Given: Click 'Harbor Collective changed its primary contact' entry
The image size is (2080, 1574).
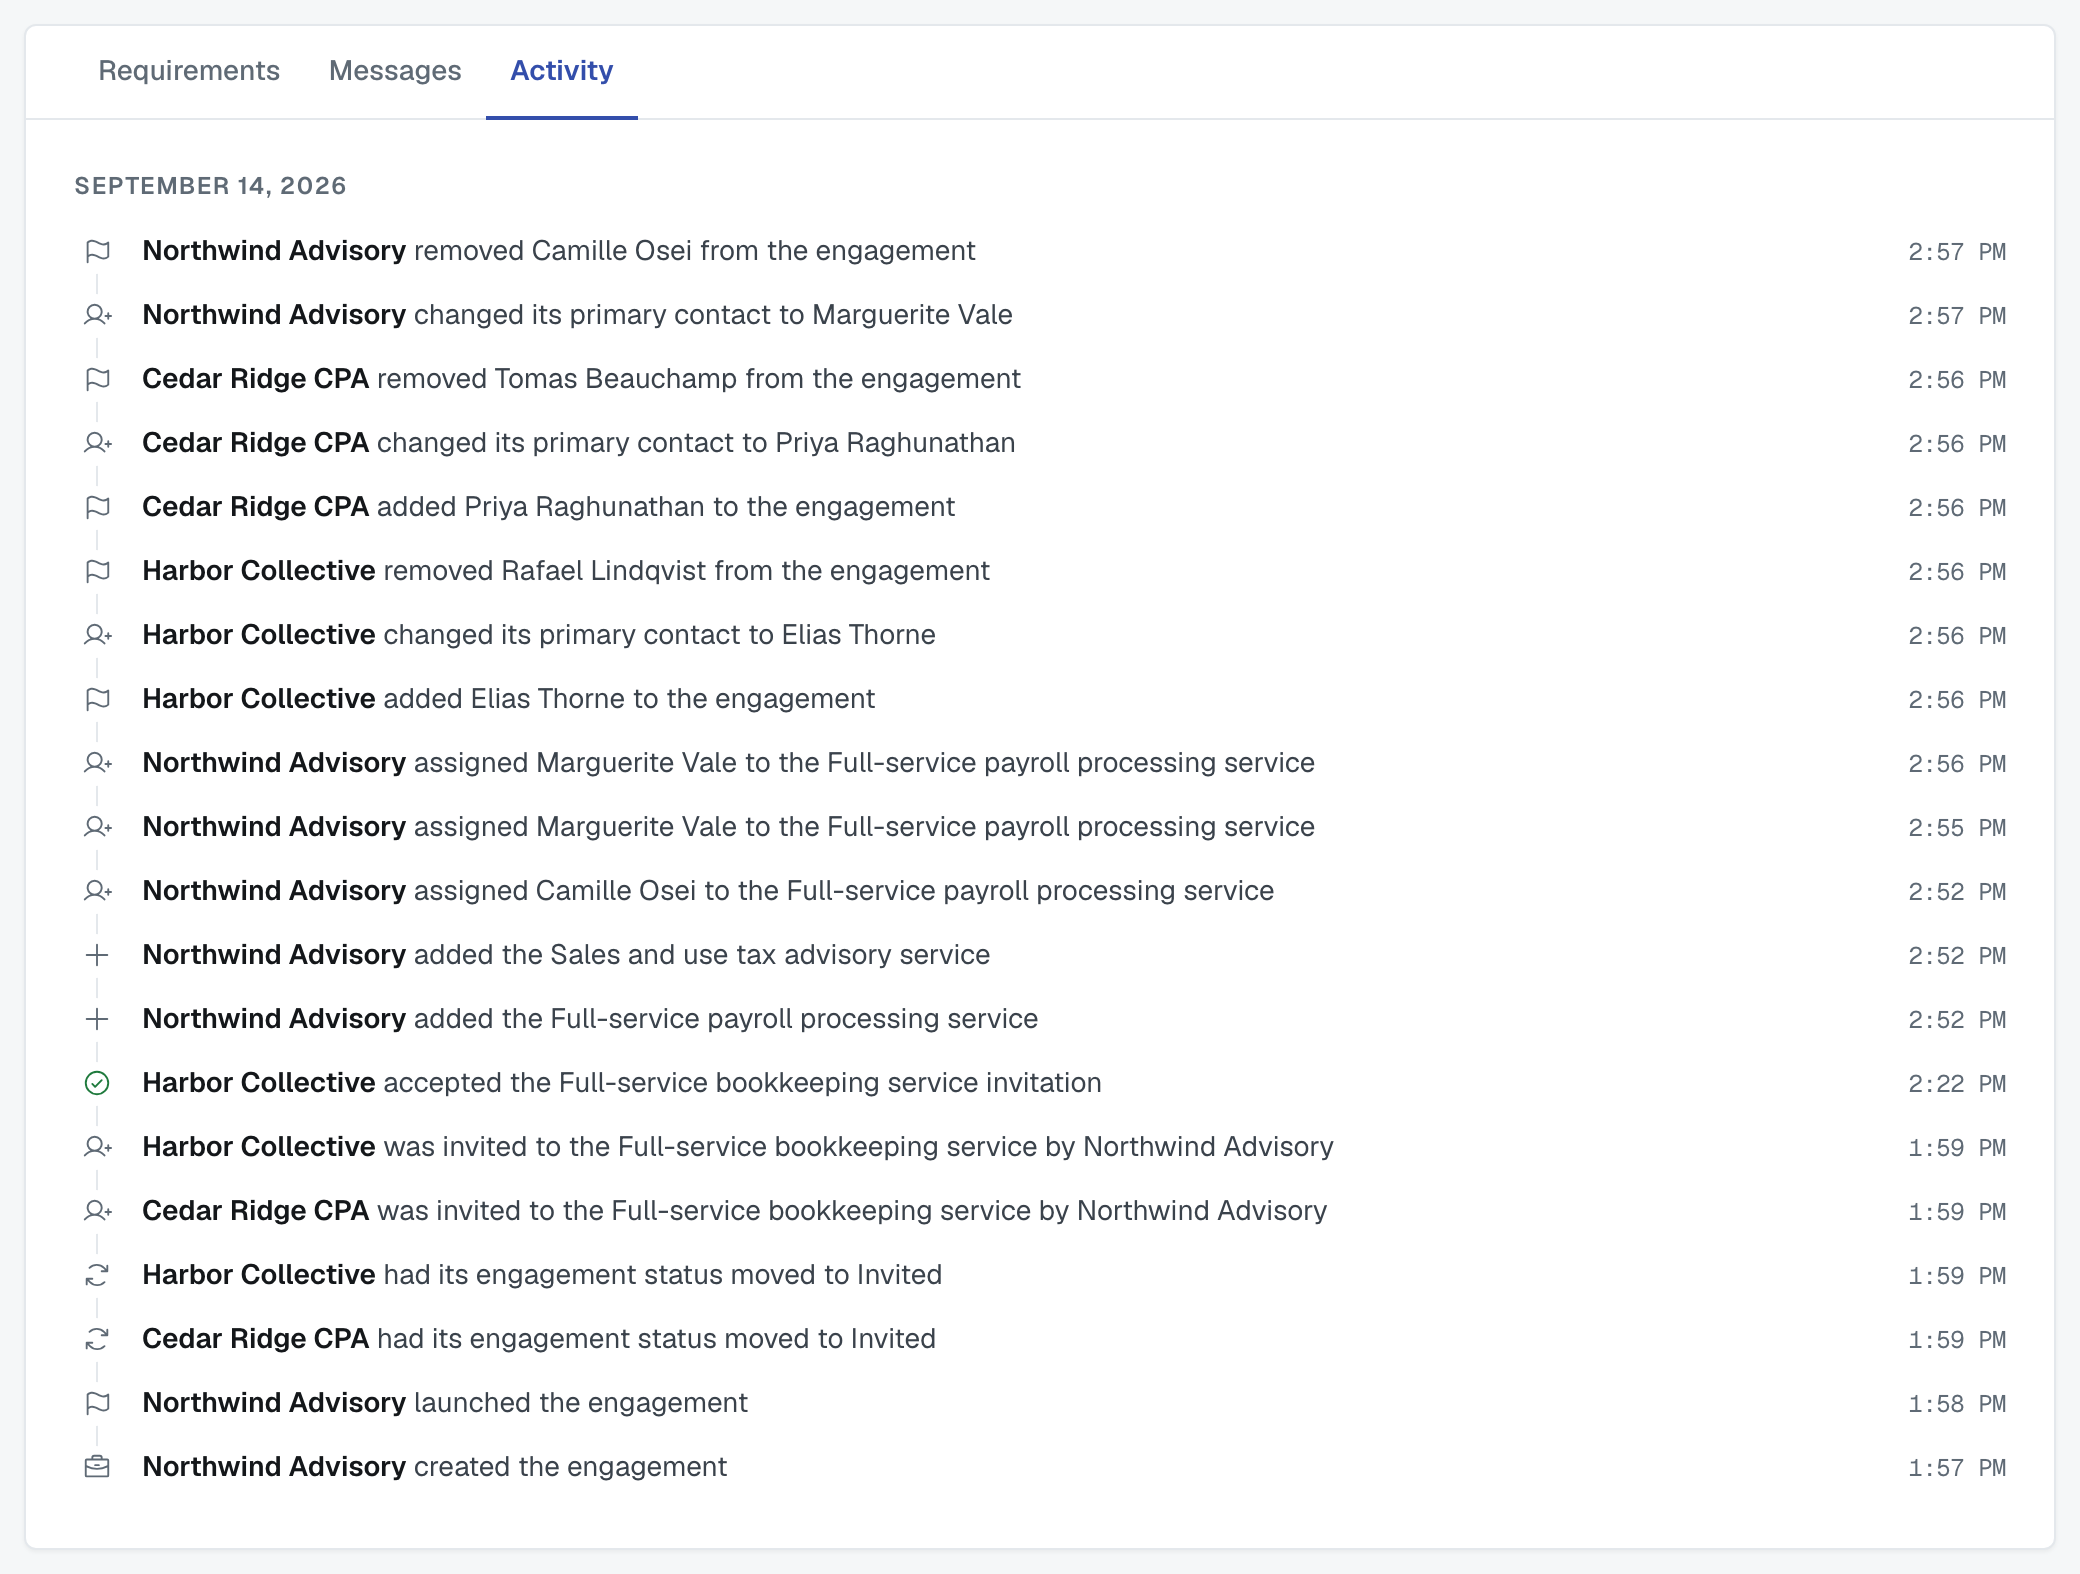Looking at the screenshot, I should (x=539, y=635).
